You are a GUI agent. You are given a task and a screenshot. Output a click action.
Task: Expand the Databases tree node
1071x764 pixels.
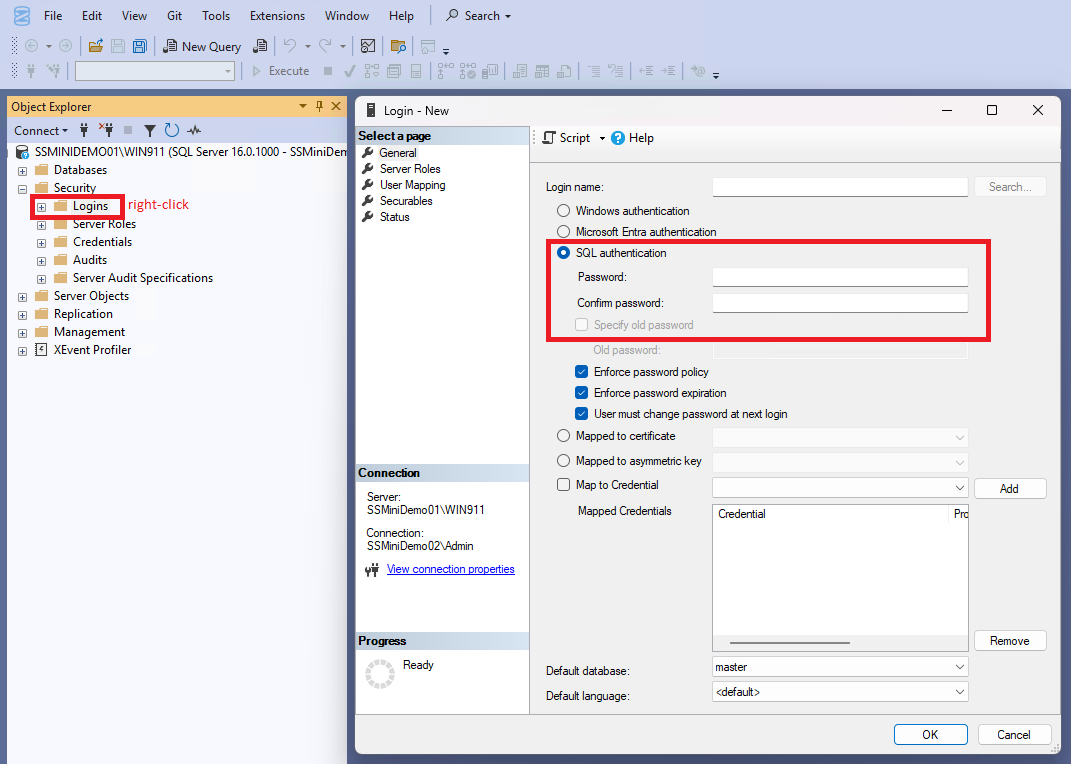(23, 171)
